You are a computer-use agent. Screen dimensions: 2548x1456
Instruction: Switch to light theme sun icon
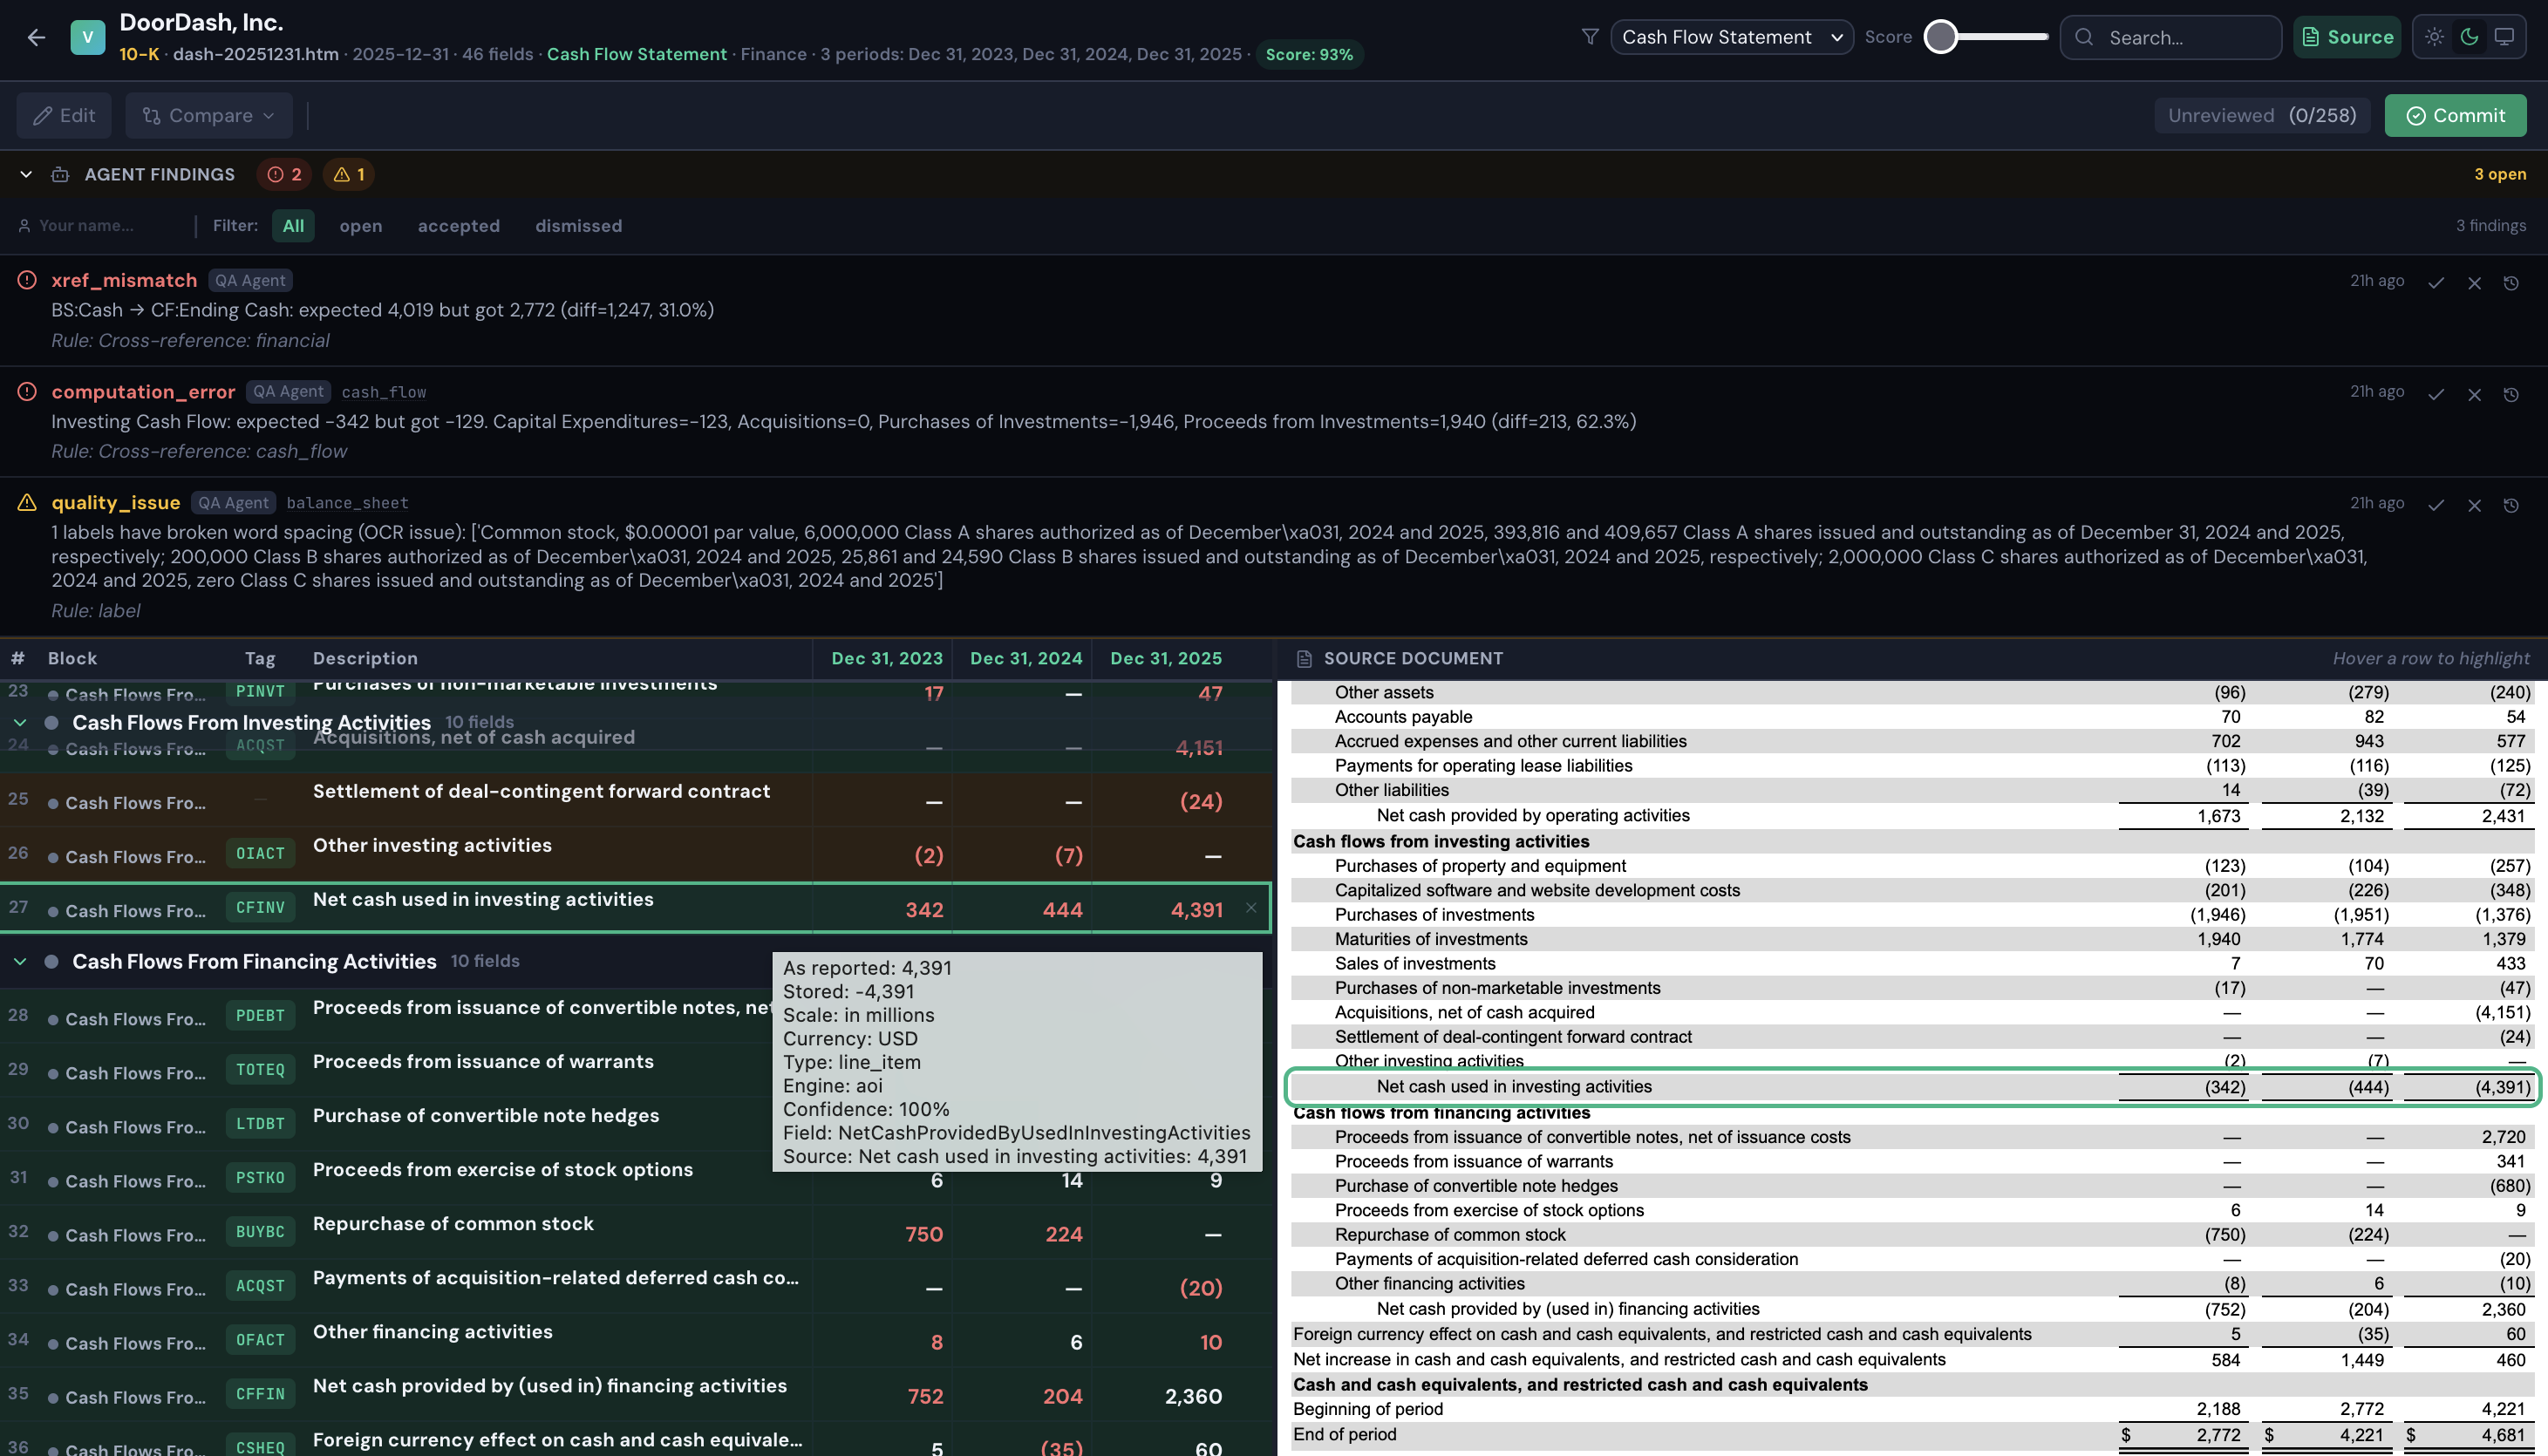(x=2435, y=37)
